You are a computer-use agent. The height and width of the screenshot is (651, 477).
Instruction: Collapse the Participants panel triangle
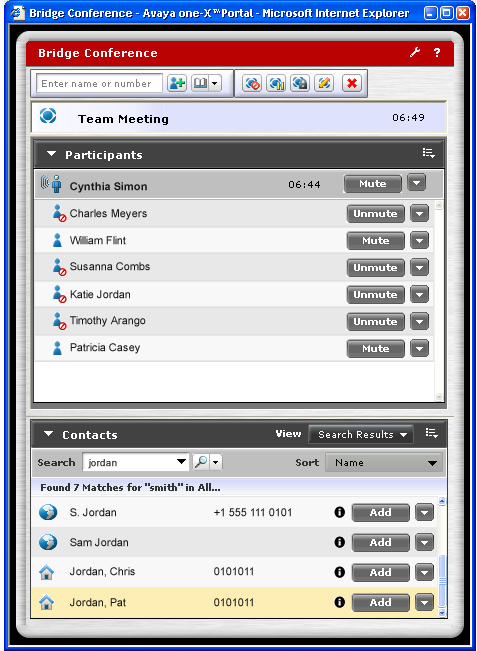point(51,154)
